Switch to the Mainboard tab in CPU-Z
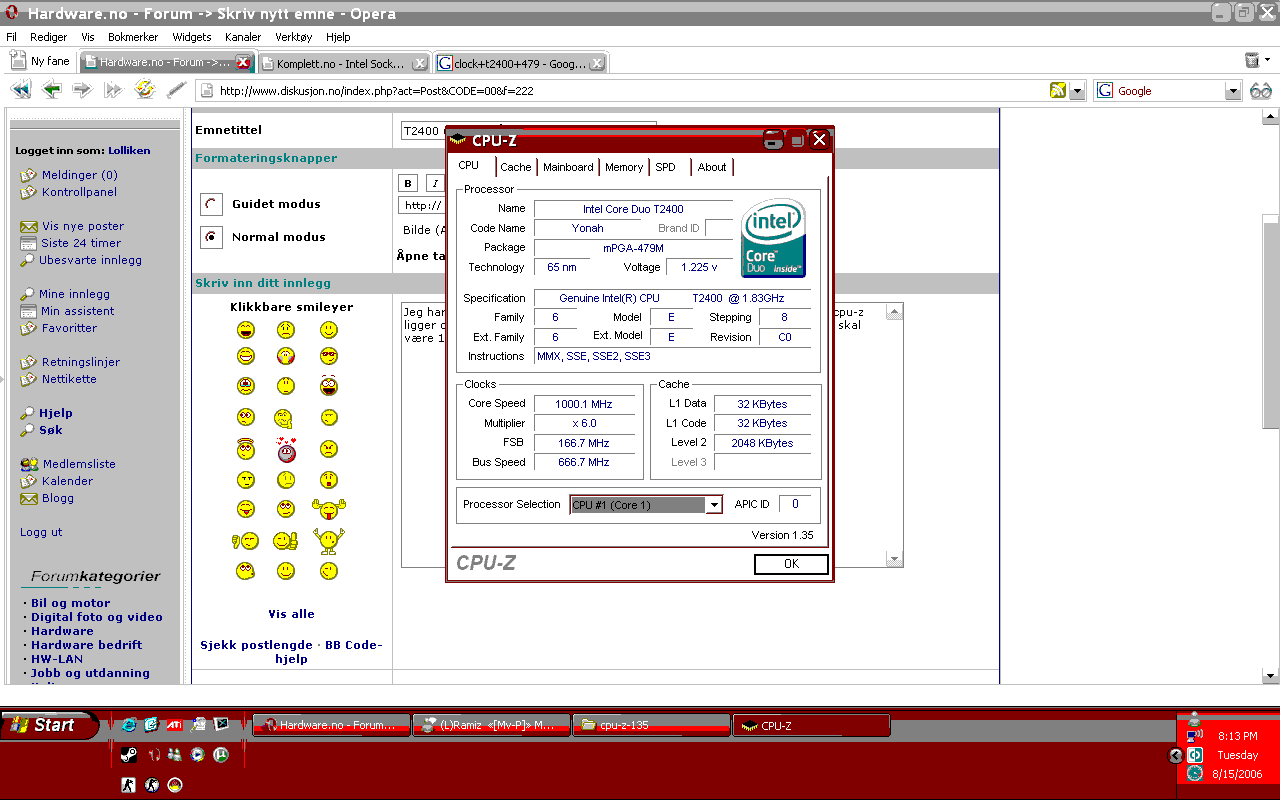Image resolution: width=1280 pixels, height=800 pixels. click(x=568, y=167)
